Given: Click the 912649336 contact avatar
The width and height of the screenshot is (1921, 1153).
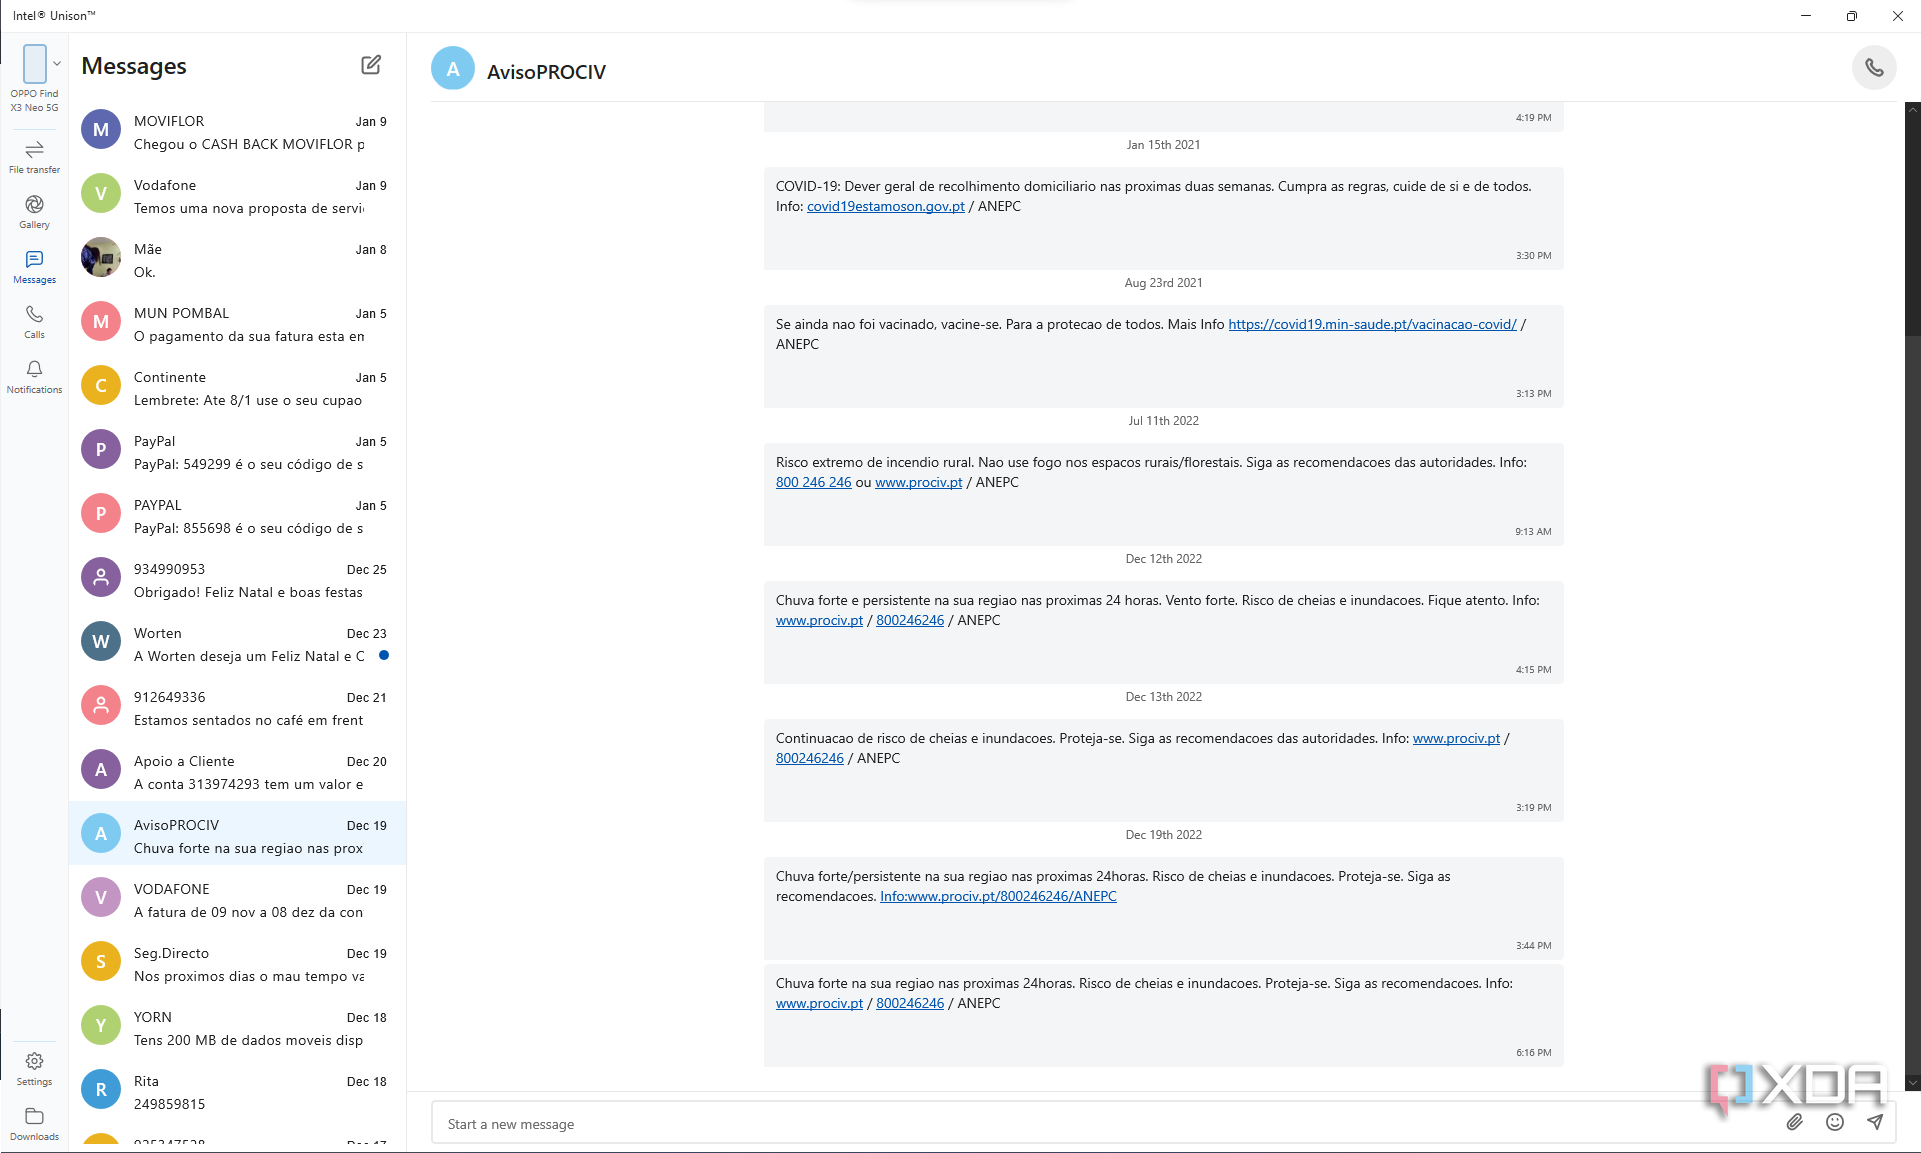Looking at the screenshot, I should point(101,706).
